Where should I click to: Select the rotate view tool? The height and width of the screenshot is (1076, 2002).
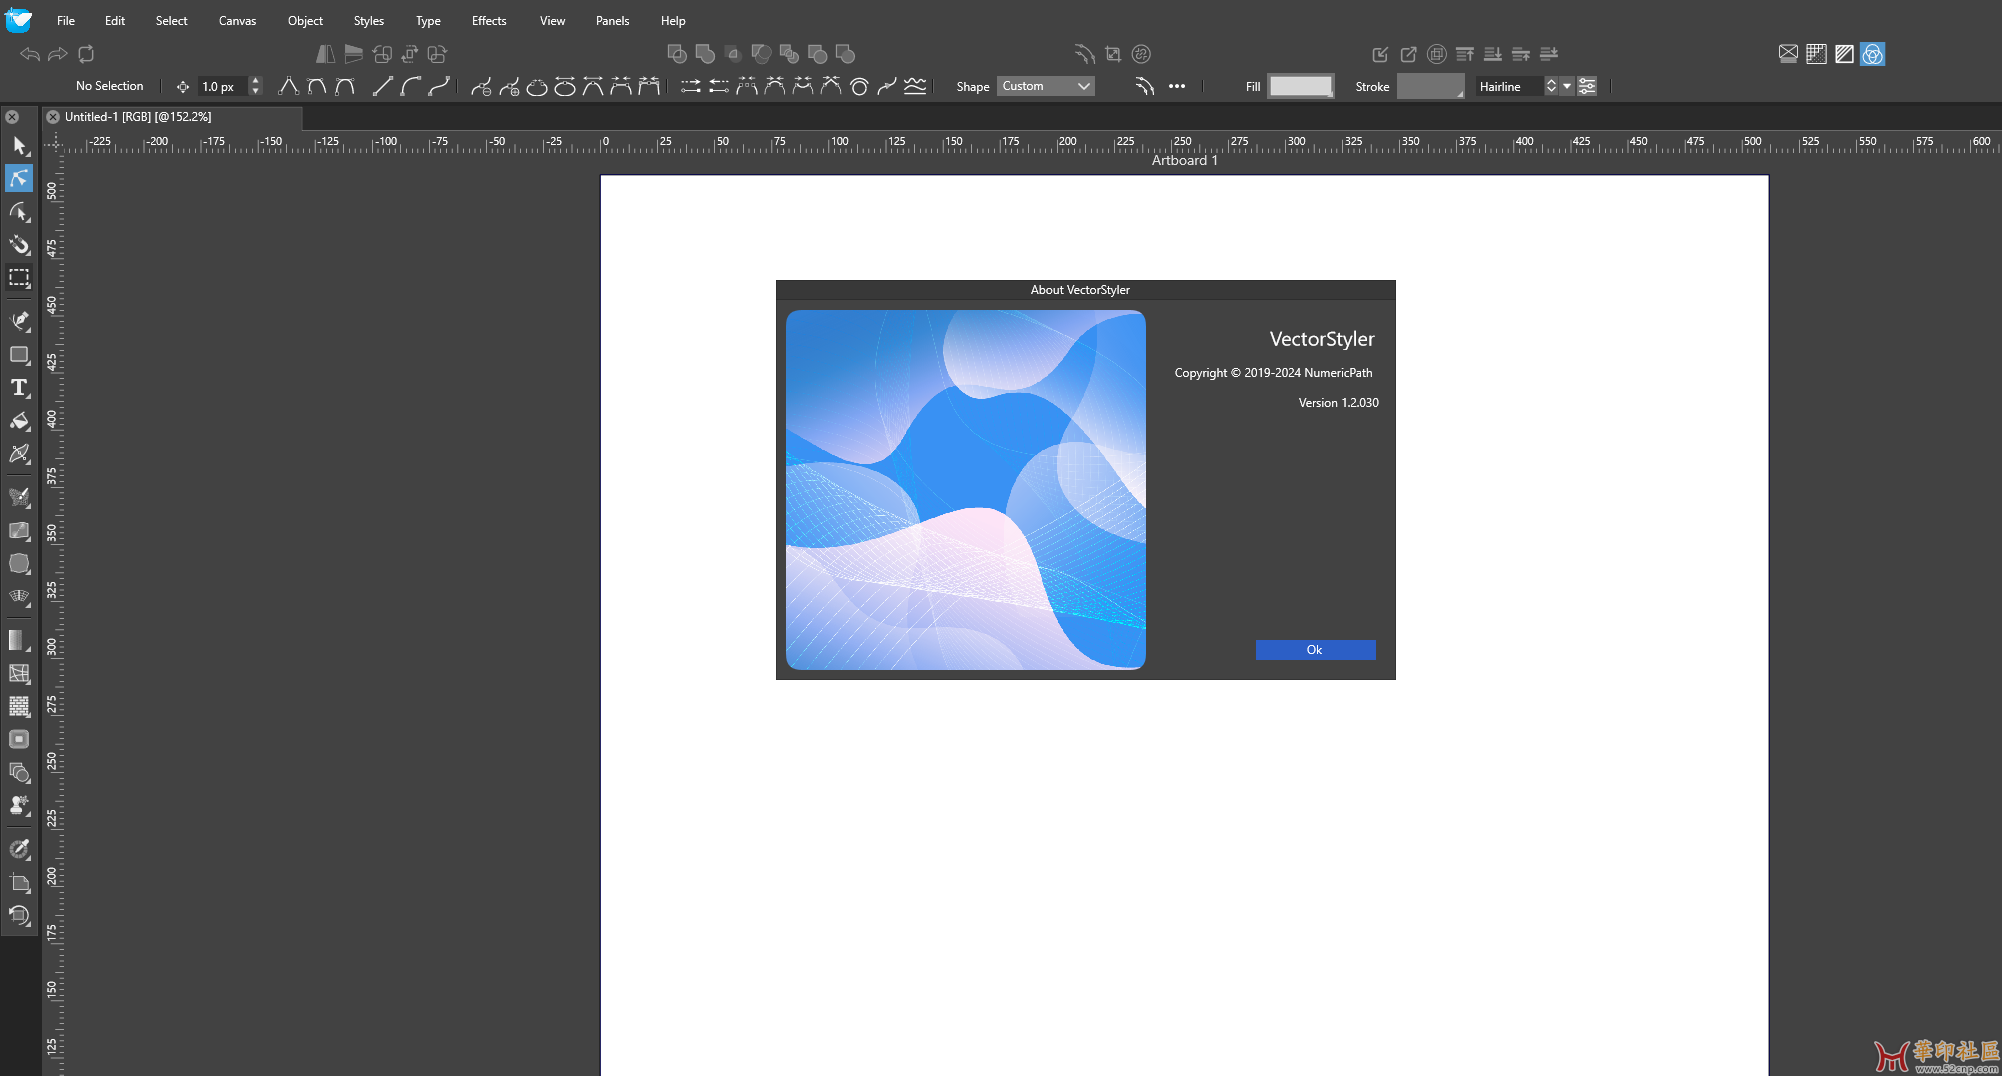click(x=19, y=915)
